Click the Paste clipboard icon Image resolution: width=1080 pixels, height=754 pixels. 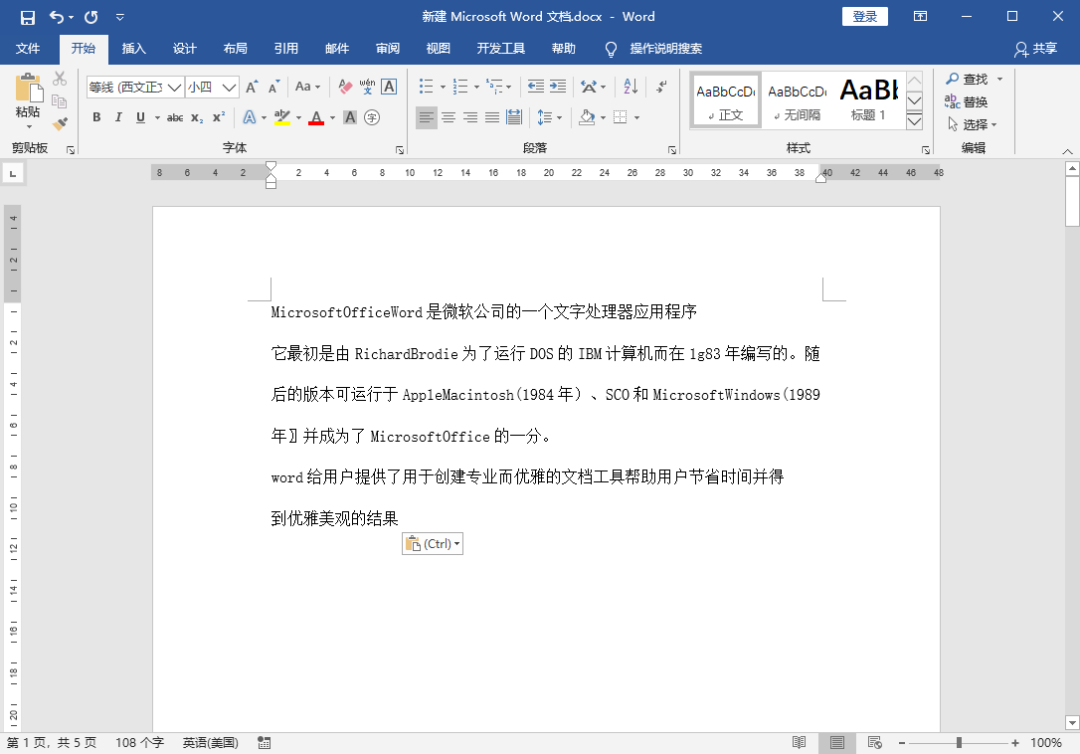pos(28,89)
